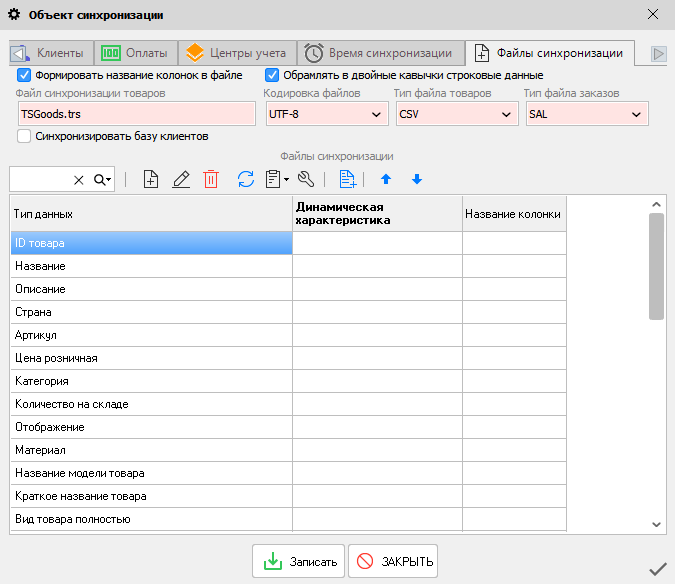The height and width of the screenshot is (584, 675).
Task: Click the blue refresh arrows icon
Action: (x=246, y=179)
